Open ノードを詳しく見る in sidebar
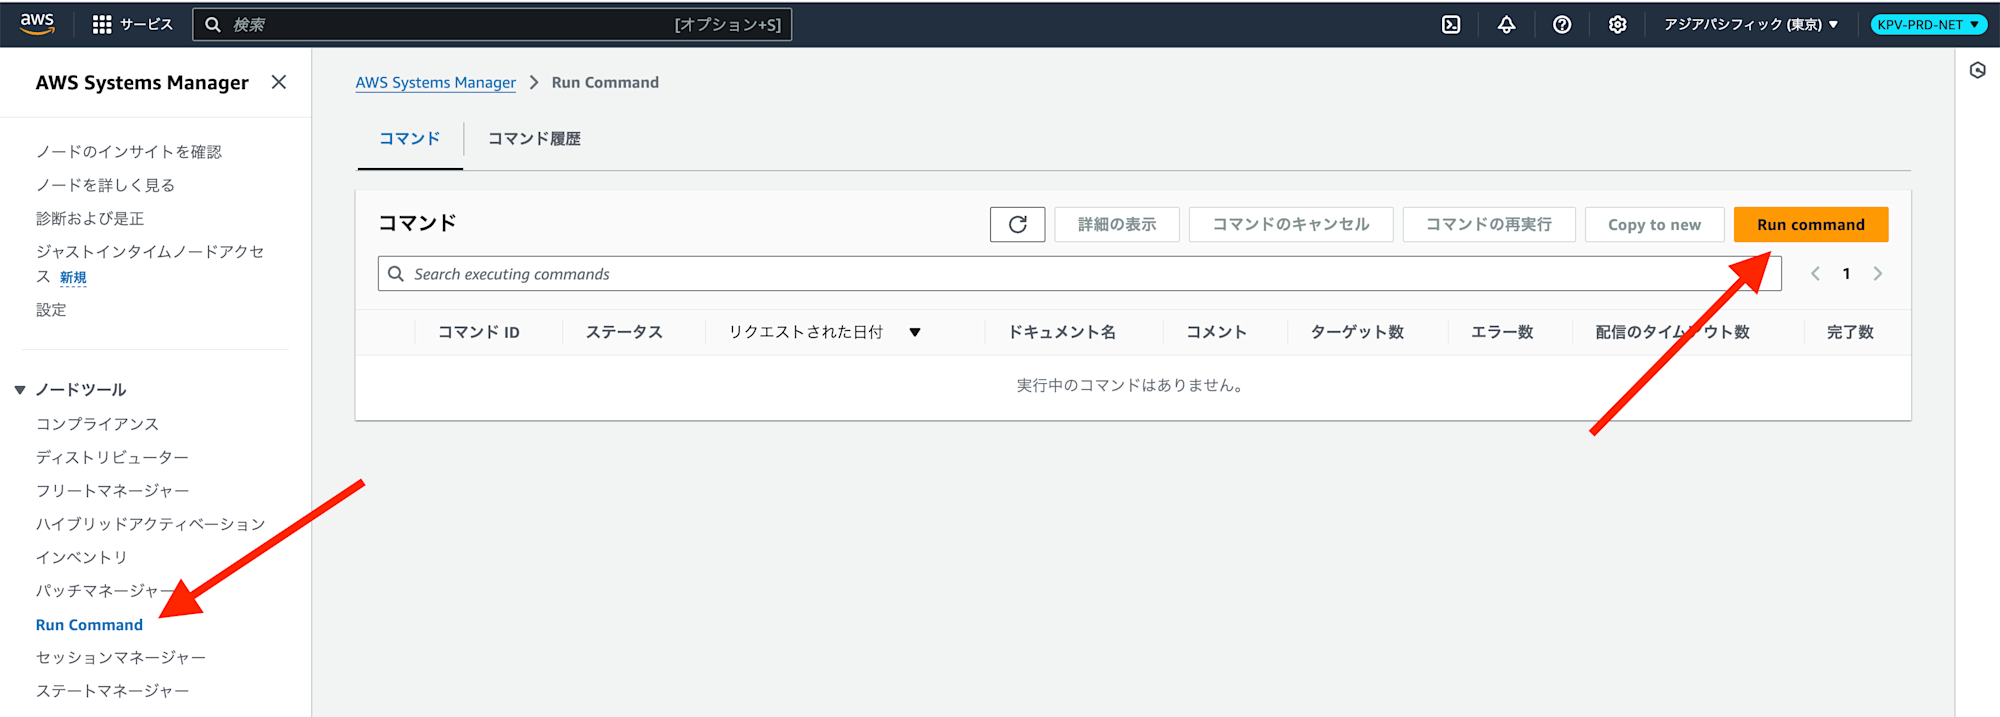Image resolution: width=2000 pixels, height=717 pixels. (106, 185)
